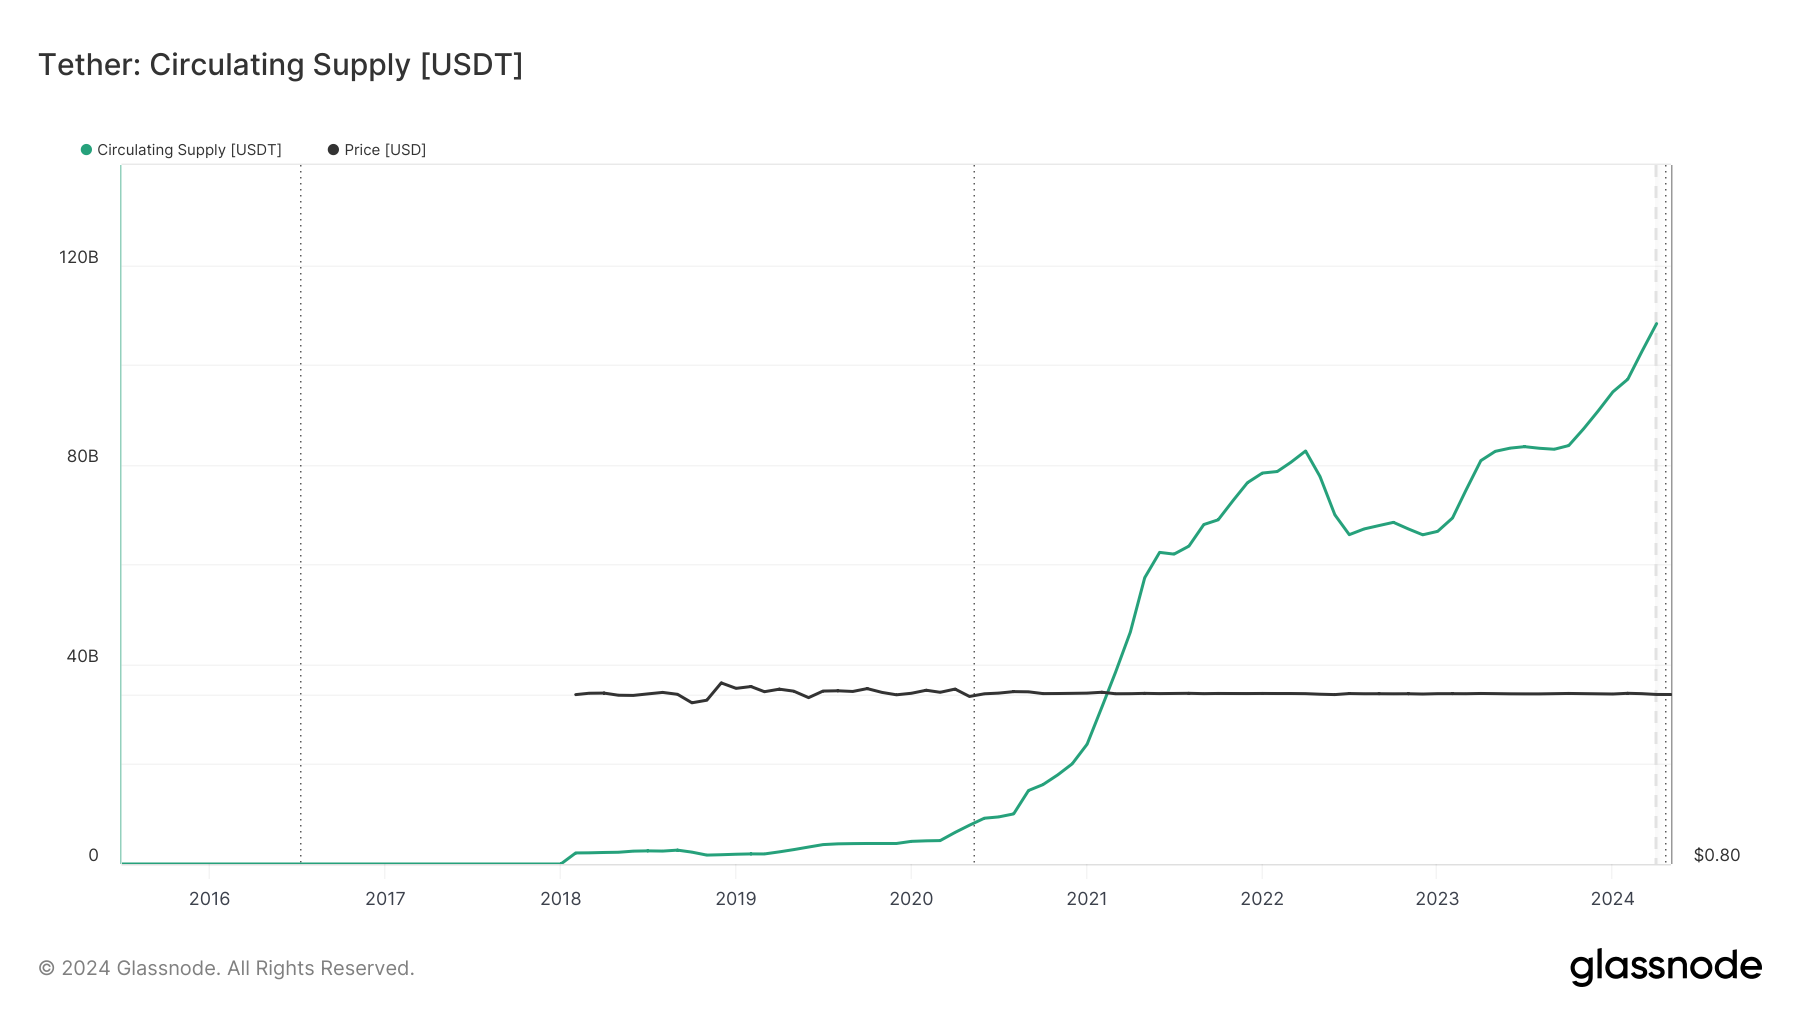Click the dotted vertical marker near mid-2016
This screenshot has width=1800, height=1013.
pos(301,514)
